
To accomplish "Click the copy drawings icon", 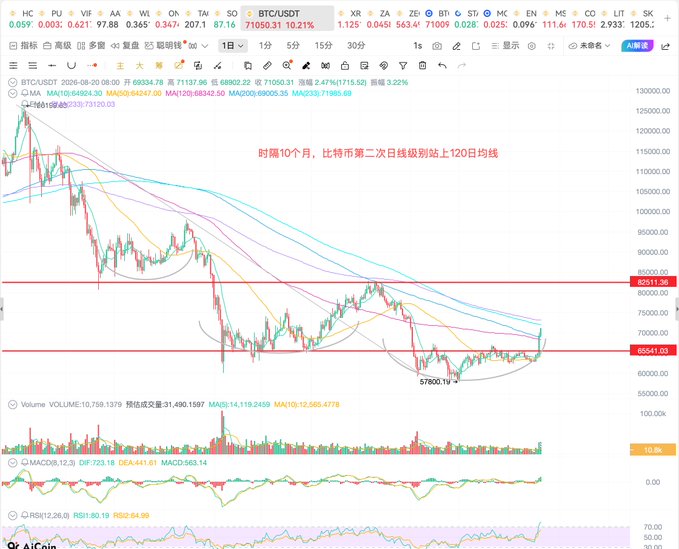I will pyautogui.click(x=248, y=65).
